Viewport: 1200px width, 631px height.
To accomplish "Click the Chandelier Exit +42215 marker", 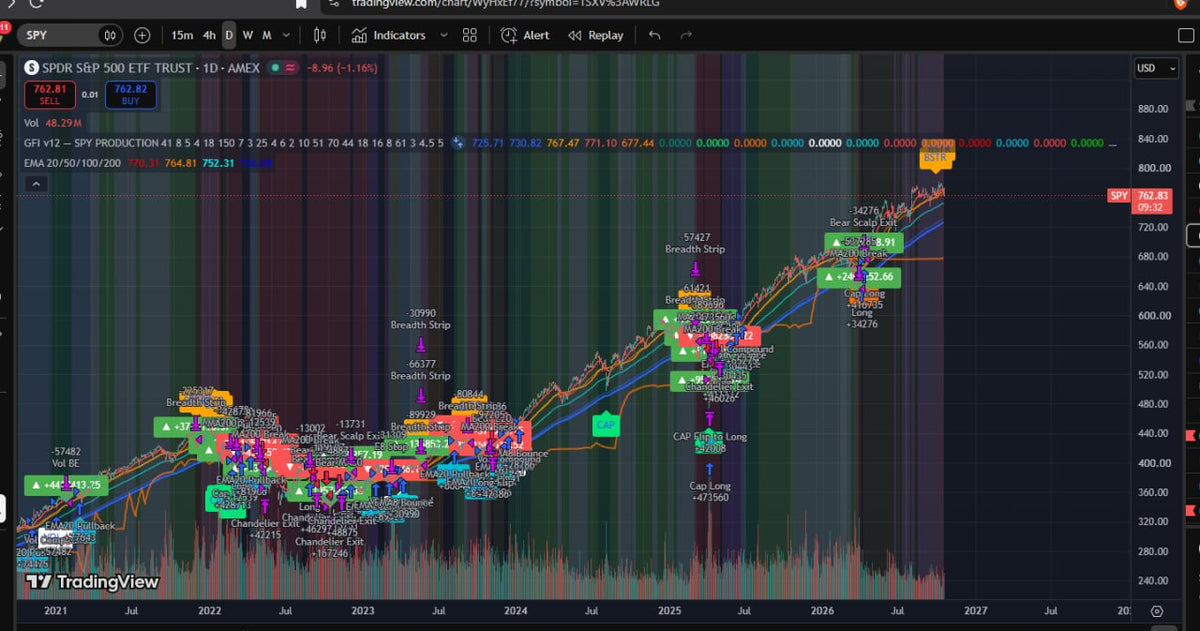I will (264, 528).
